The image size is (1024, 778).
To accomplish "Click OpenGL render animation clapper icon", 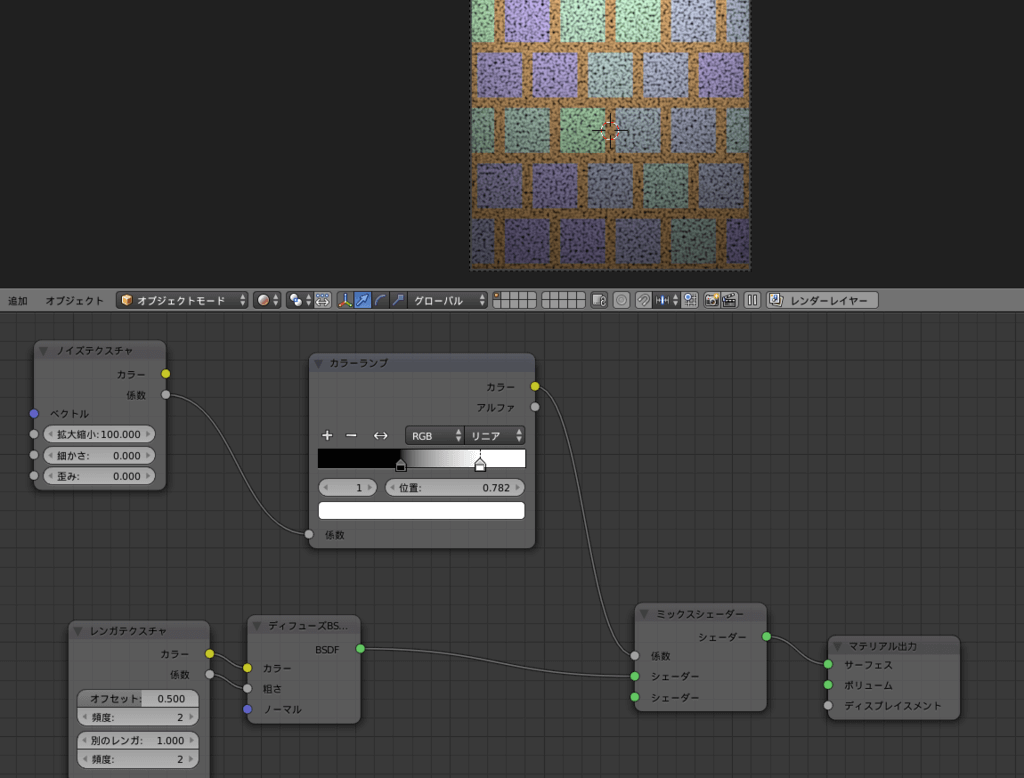I will (729, 300).
